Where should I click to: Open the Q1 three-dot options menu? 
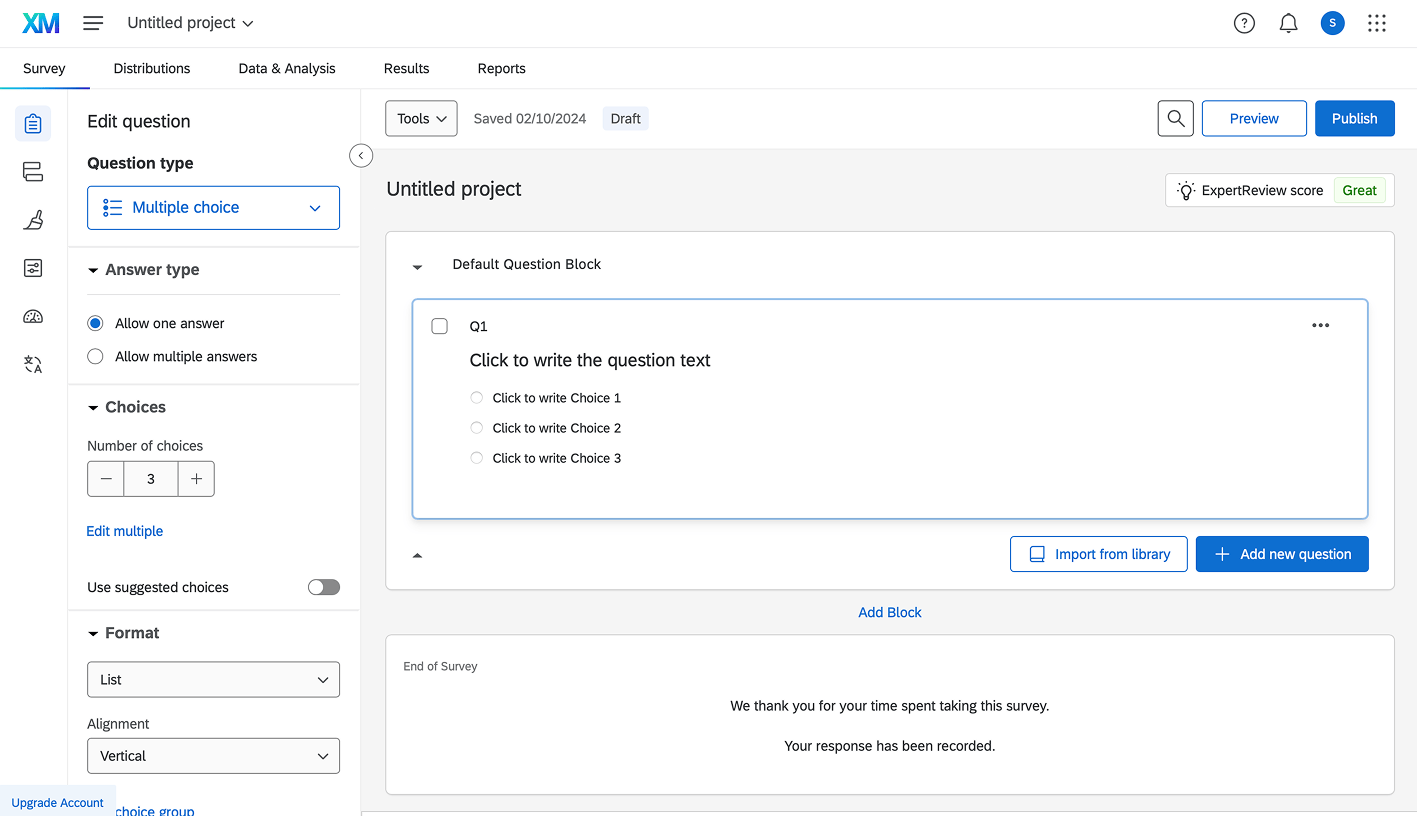pyautogui.click(x=1320, y=325)
